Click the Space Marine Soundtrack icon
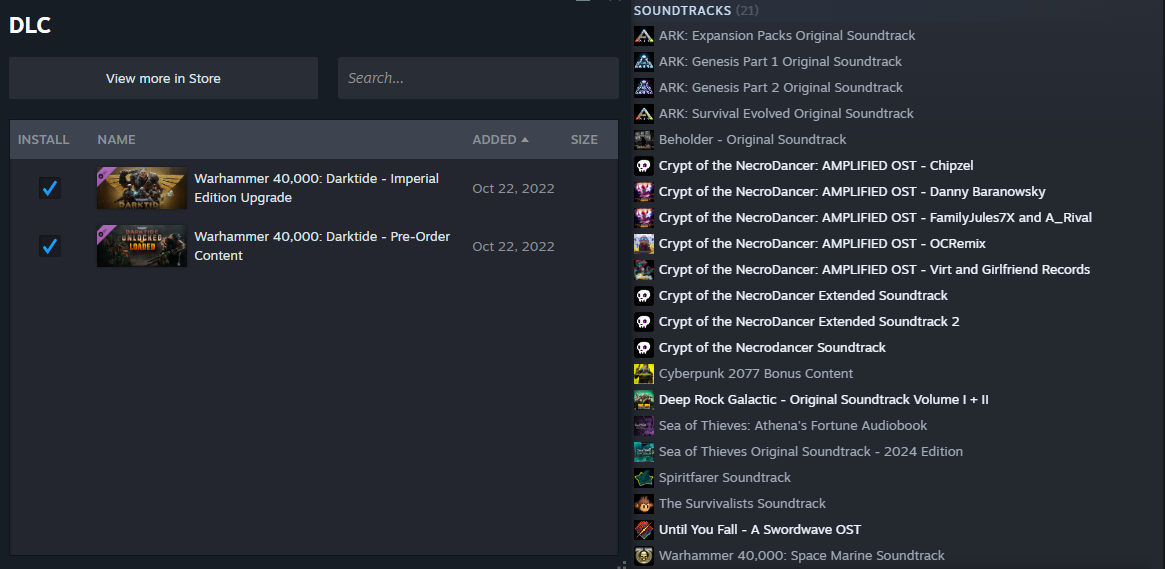This screenshot has width=1165, height=569. [x=644, y=556]
